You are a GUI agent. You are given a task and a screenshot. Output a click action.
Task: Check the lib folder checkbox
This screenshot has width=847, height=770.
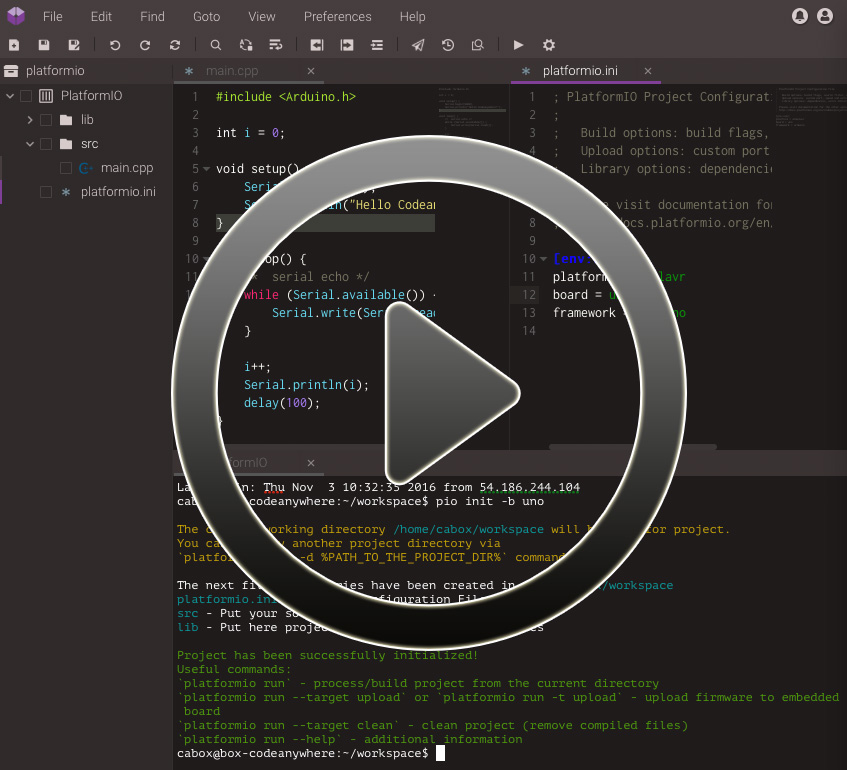coord(46,120)
